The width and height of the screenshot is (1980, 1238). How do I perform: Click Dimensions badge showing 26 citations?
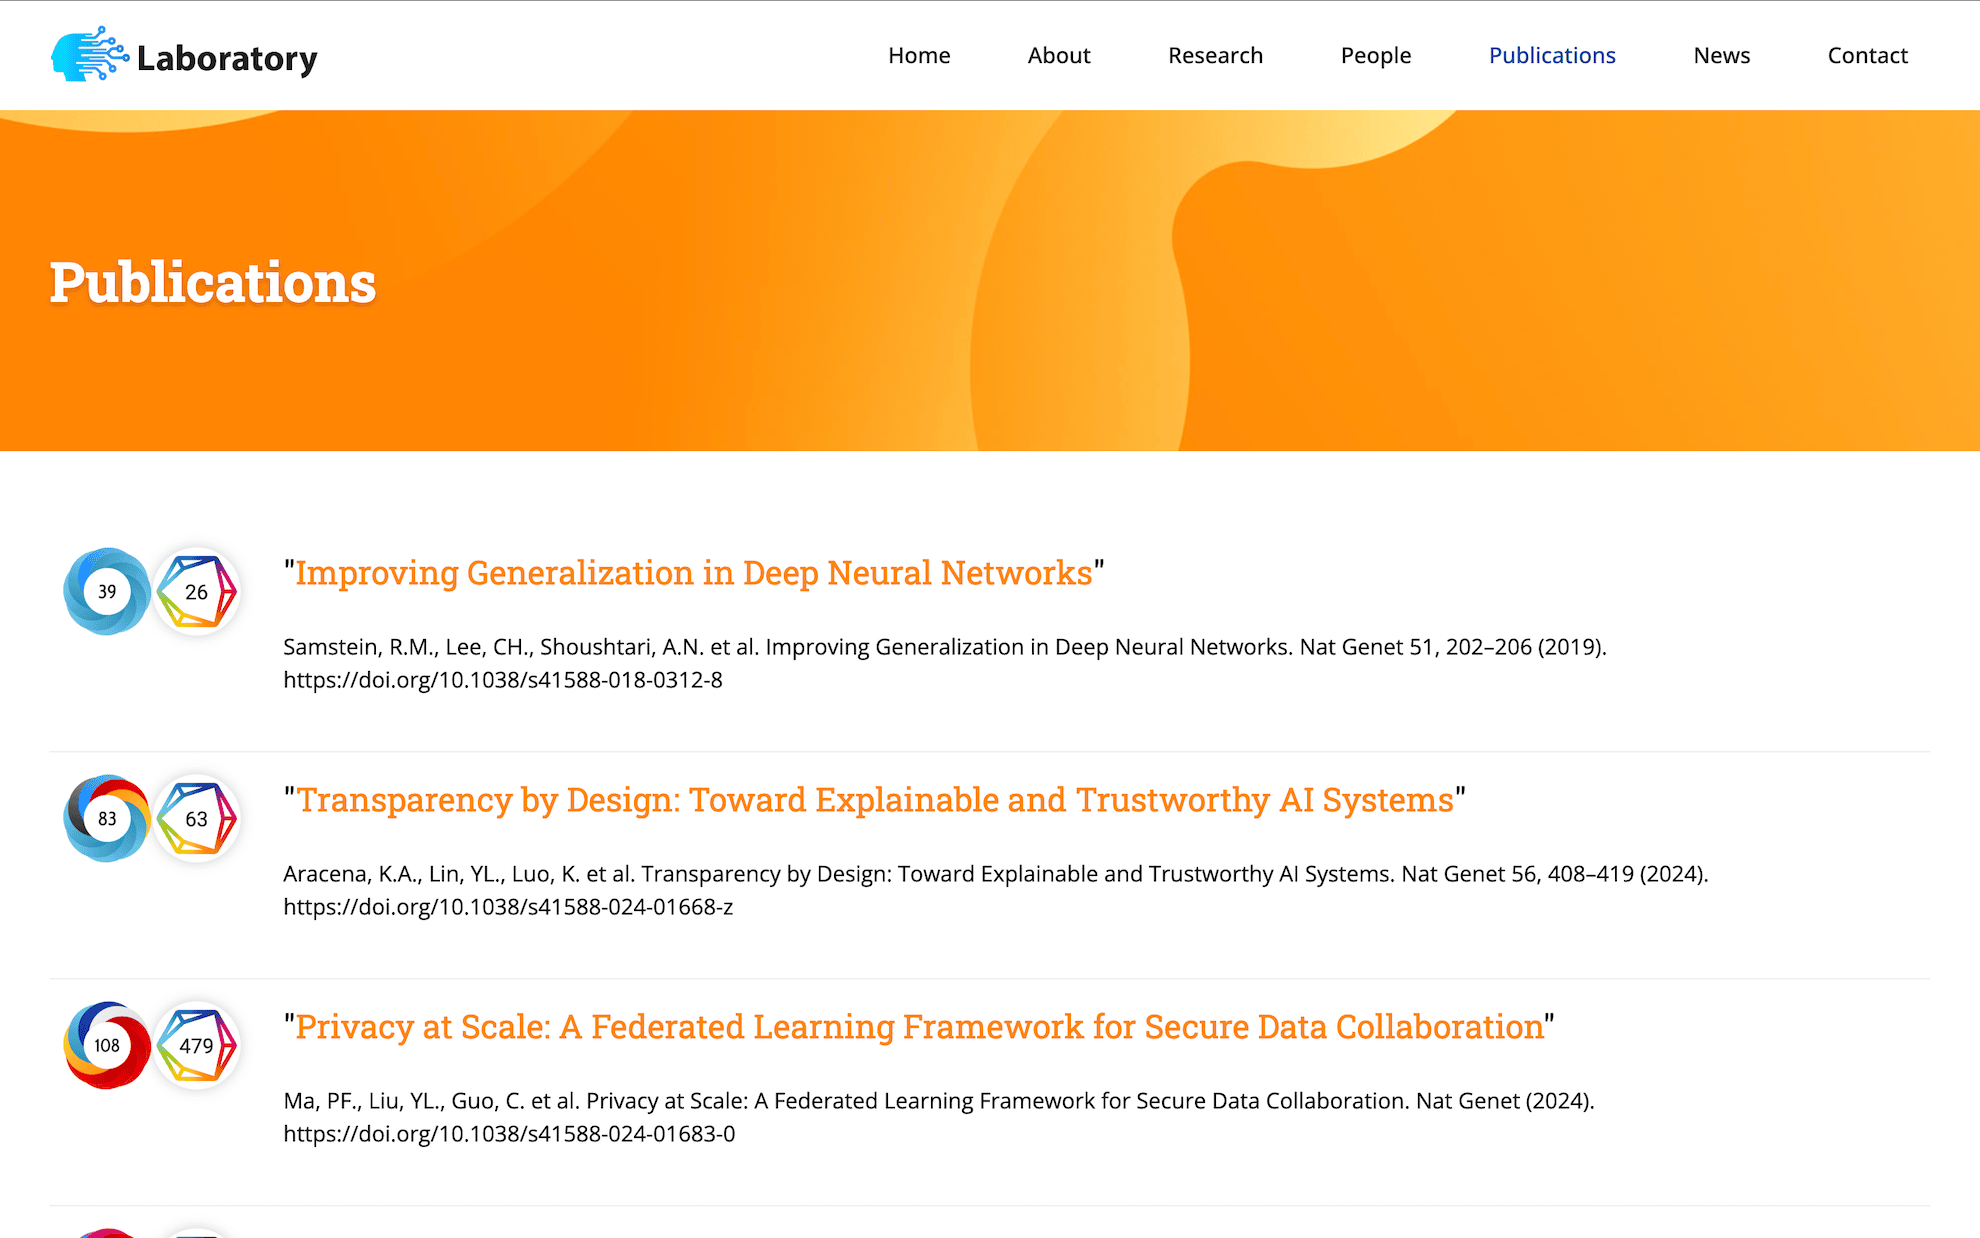pyautogui.click(x=197, y=592)
